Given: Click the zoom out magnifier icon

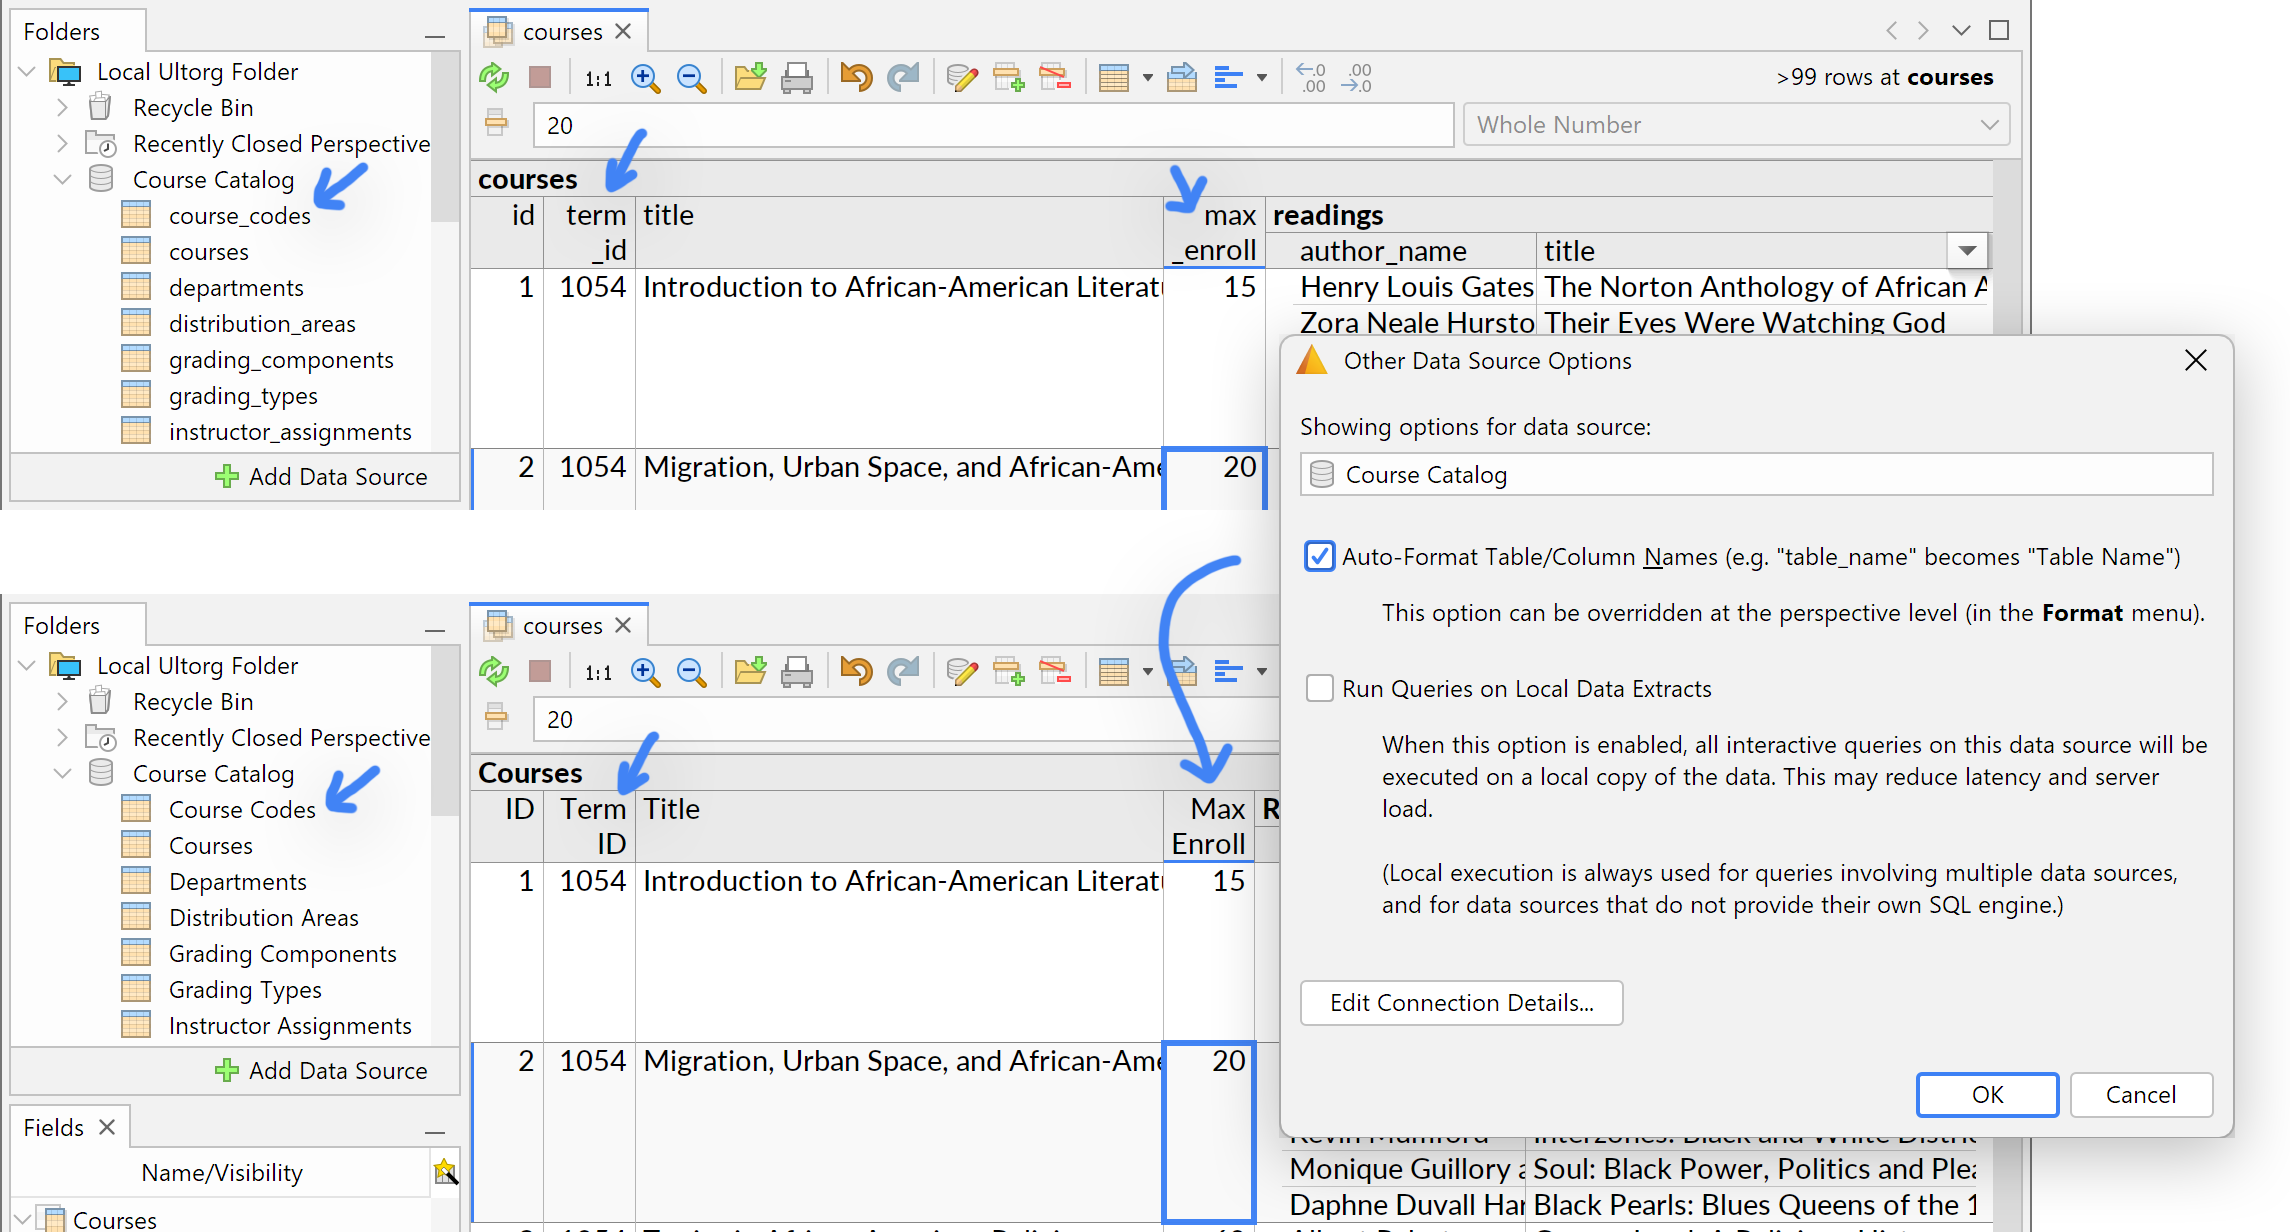Looking at the screenshot, I should (x=693, y=76).
